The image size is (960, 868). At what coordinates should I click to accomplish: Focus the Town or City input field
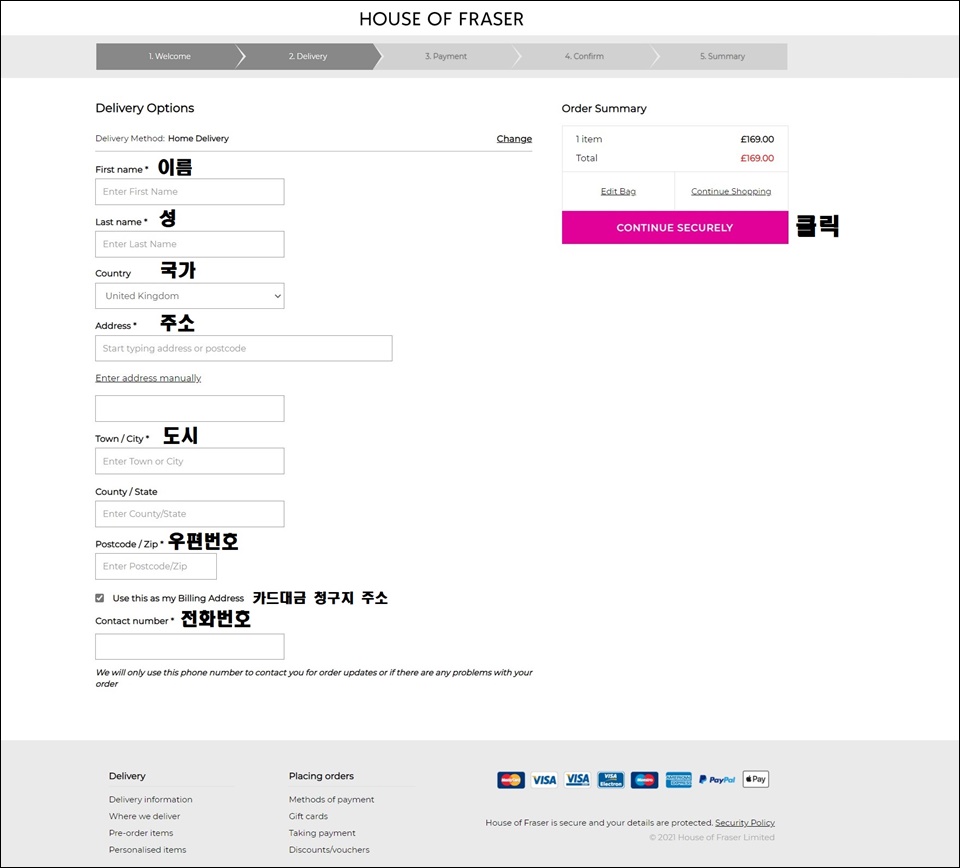(190, 461)
